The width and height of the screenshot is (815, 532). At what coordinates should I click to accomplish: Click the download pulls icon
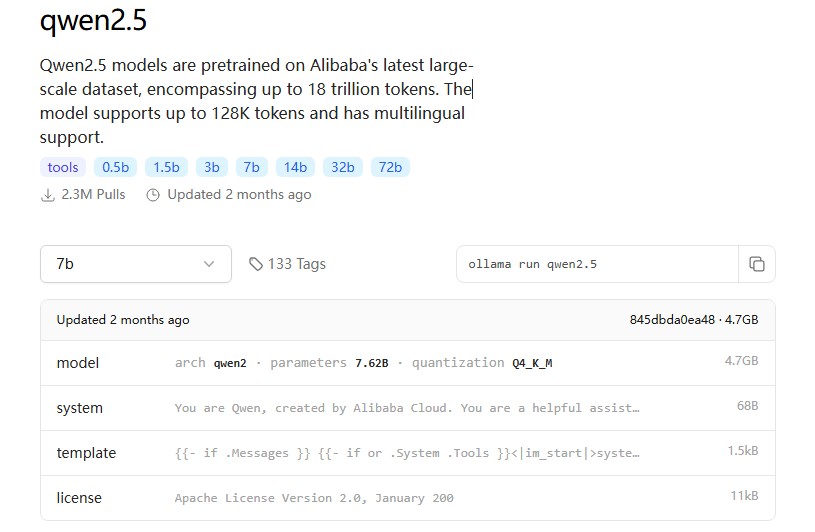click(x=47, y=195)
